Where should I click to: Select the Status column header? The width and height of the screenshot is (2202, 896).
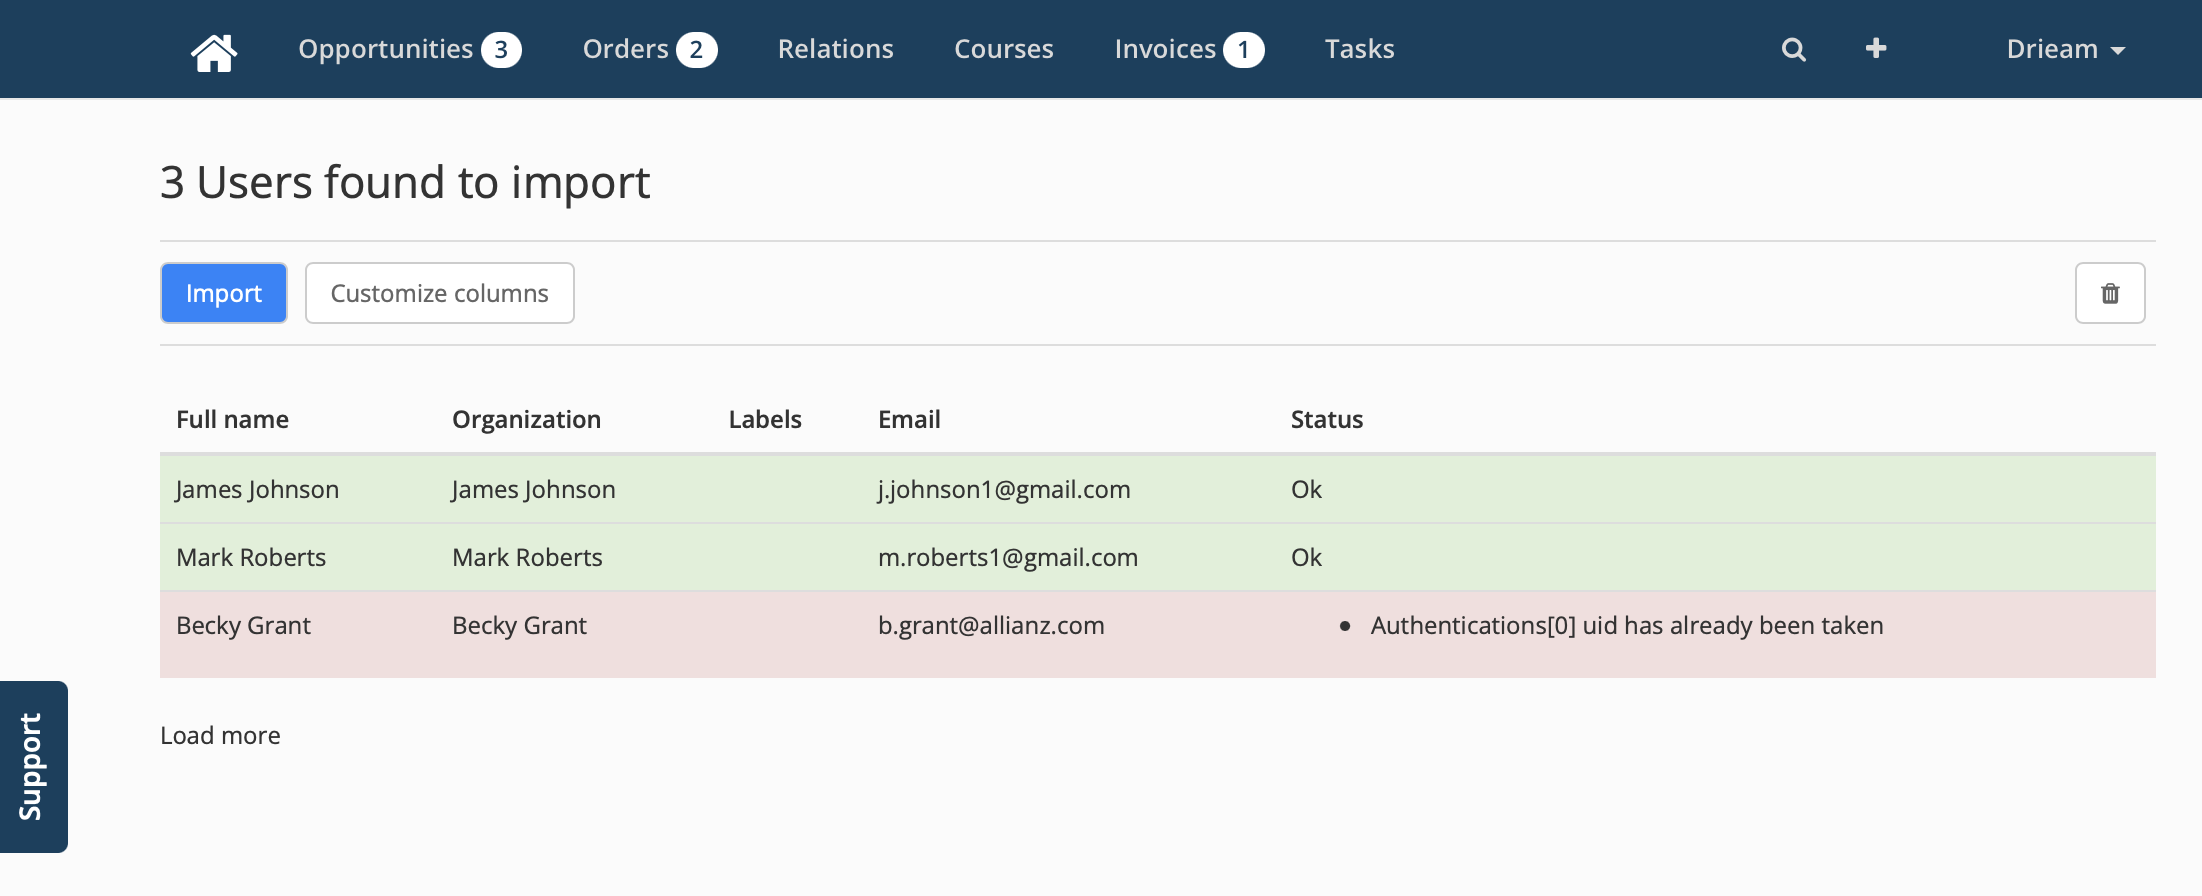click(x=1327, y=419)
